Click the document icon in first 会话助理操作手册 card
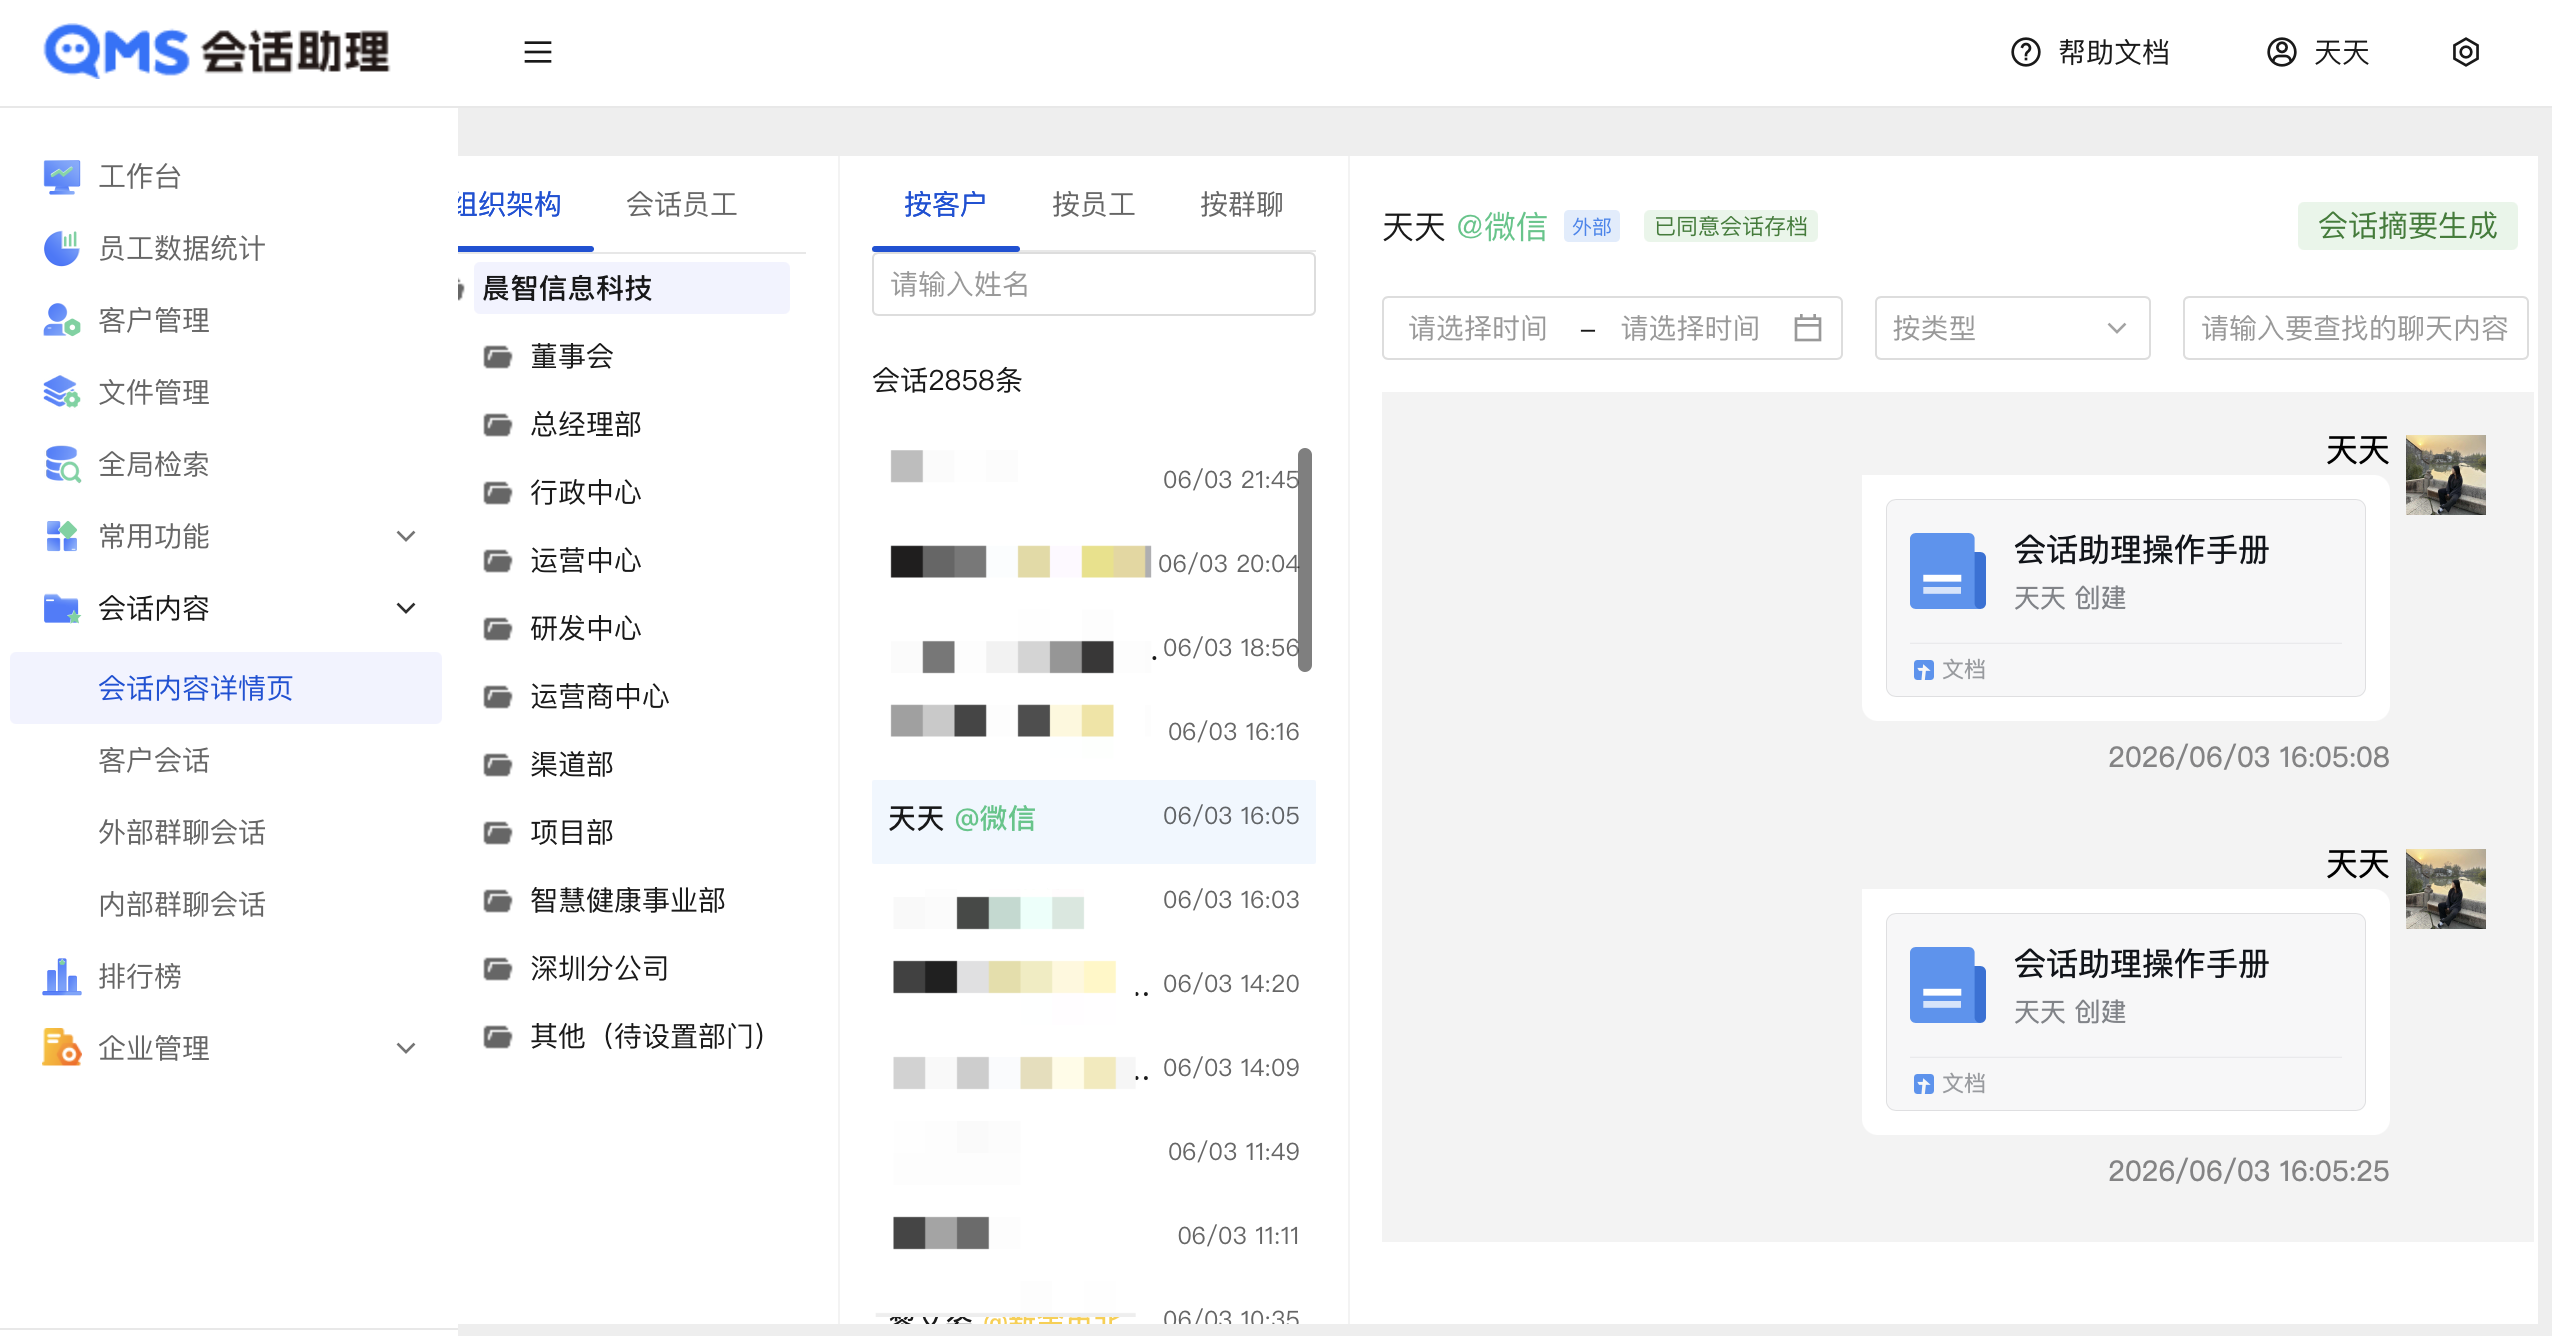The width and height of the screenshot is (2552, 1336). (1948, 571)
